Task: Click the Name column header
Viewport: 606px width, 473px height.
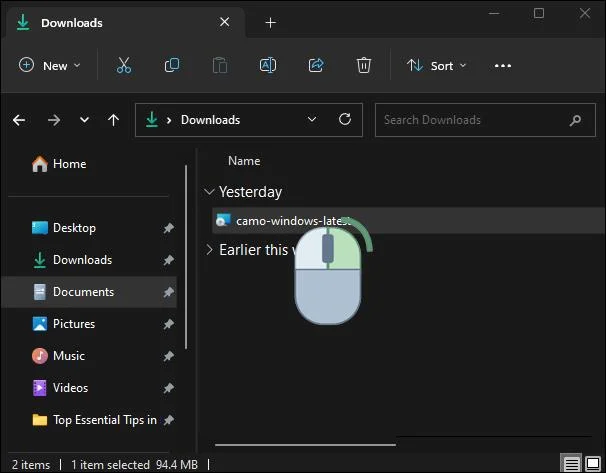Action: tap(244, 161)
